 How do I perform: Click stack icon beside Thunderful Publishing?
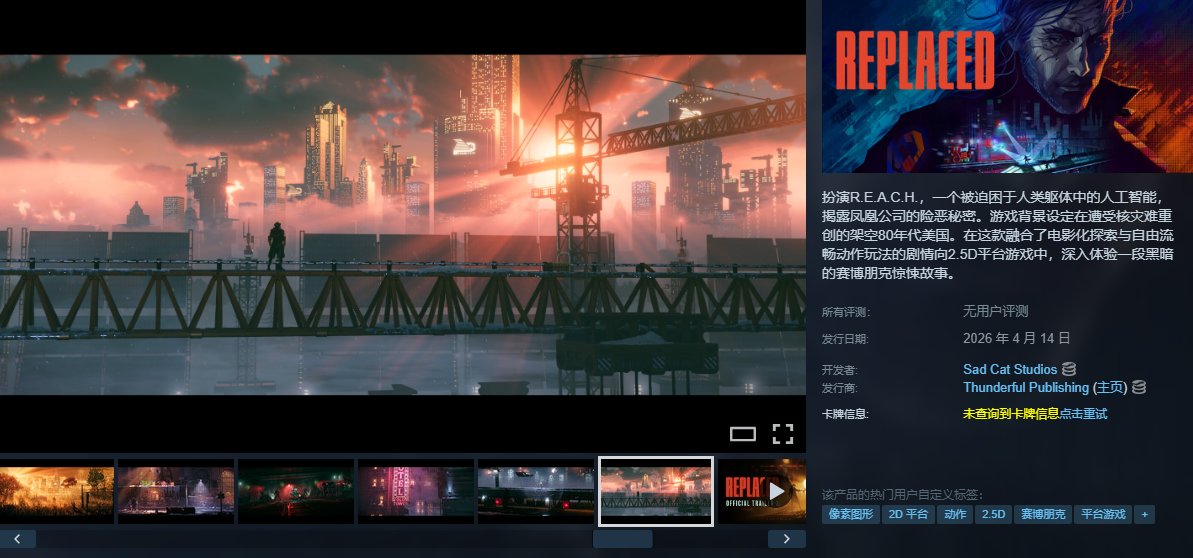click(1138, 387)
